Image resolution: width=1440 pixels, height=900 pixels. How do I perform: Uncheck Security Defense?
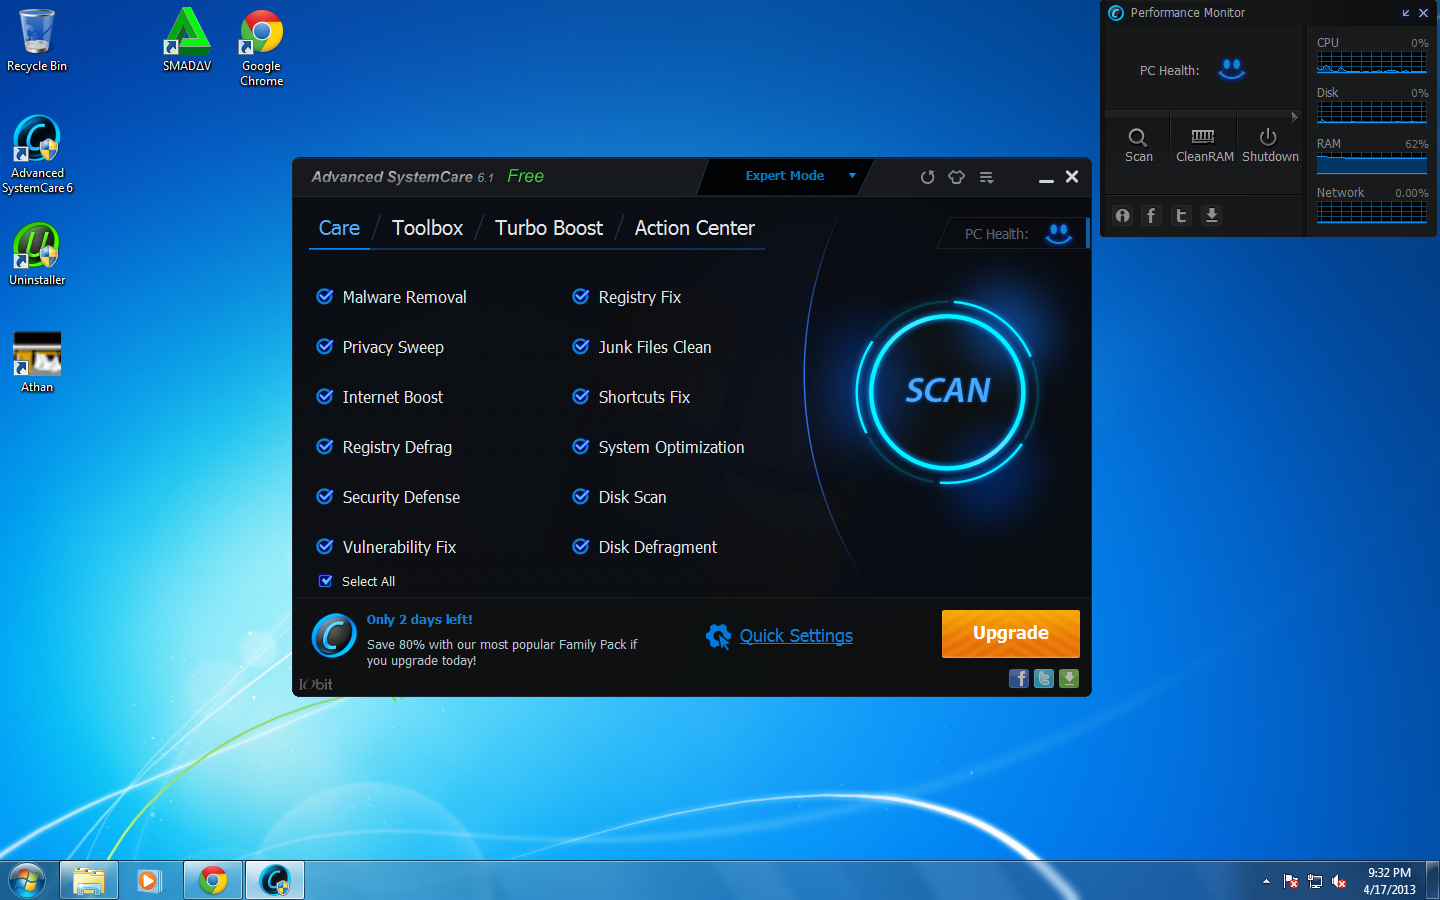325,496
